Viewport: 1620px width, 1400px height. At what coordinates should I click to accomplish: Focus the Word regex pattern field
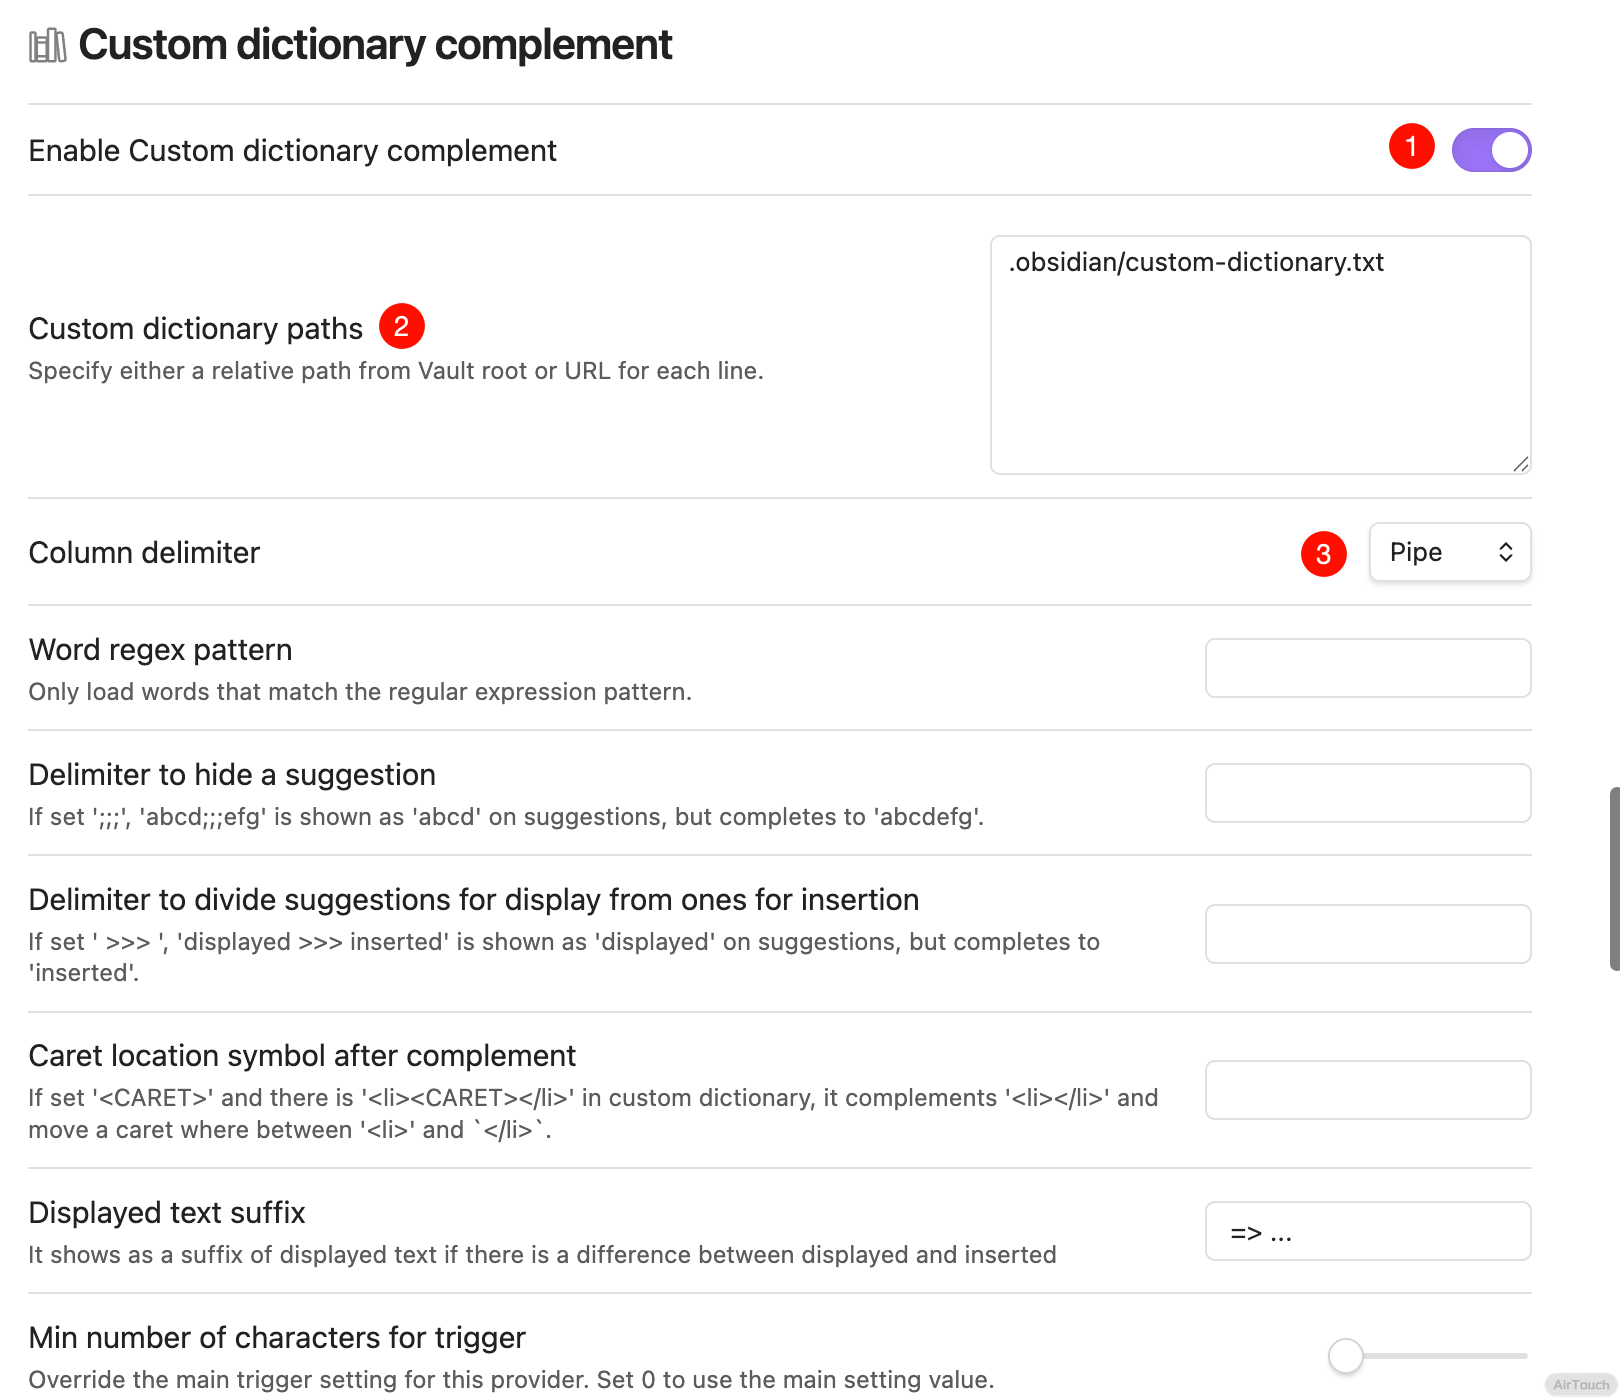[1367, 668]
